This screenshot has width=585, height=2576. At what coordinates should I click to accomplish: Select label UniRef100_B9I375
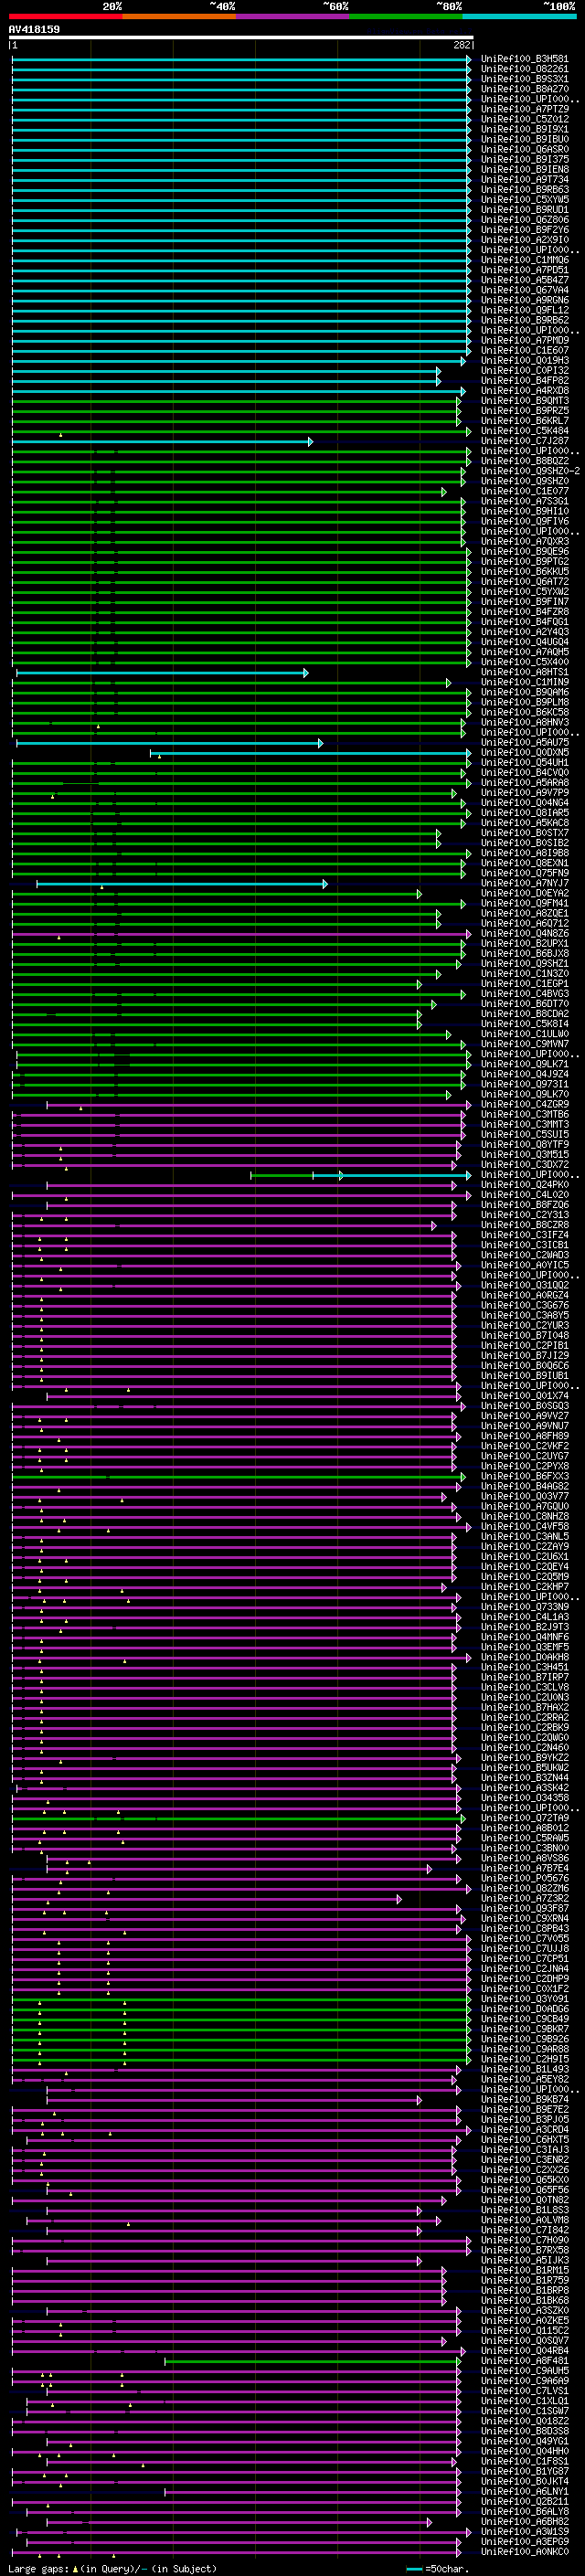click(x=525, y=159)
